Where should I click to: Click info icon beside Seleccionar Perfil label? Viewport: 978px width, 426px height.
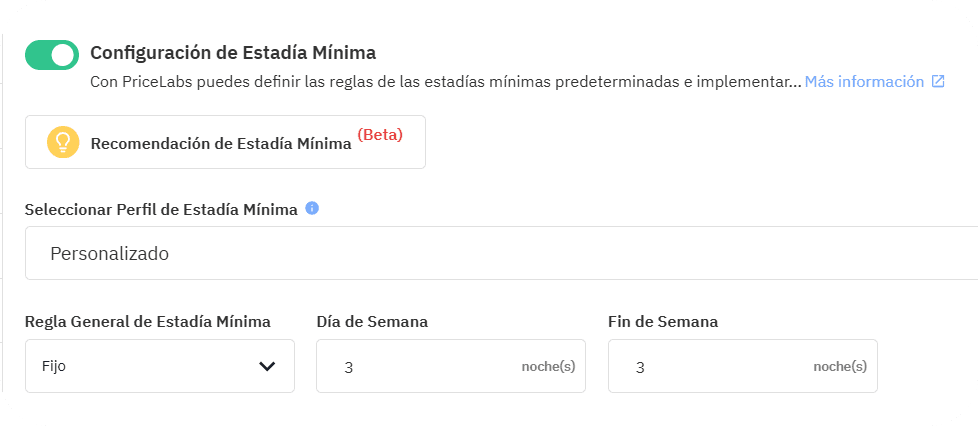tap(312, 209)
